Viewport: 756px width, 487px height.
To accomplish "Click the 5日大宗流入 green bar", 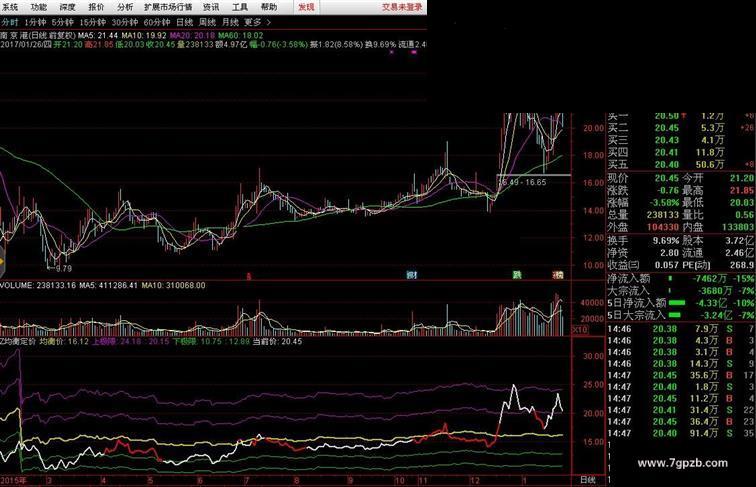I will [675, 315].
